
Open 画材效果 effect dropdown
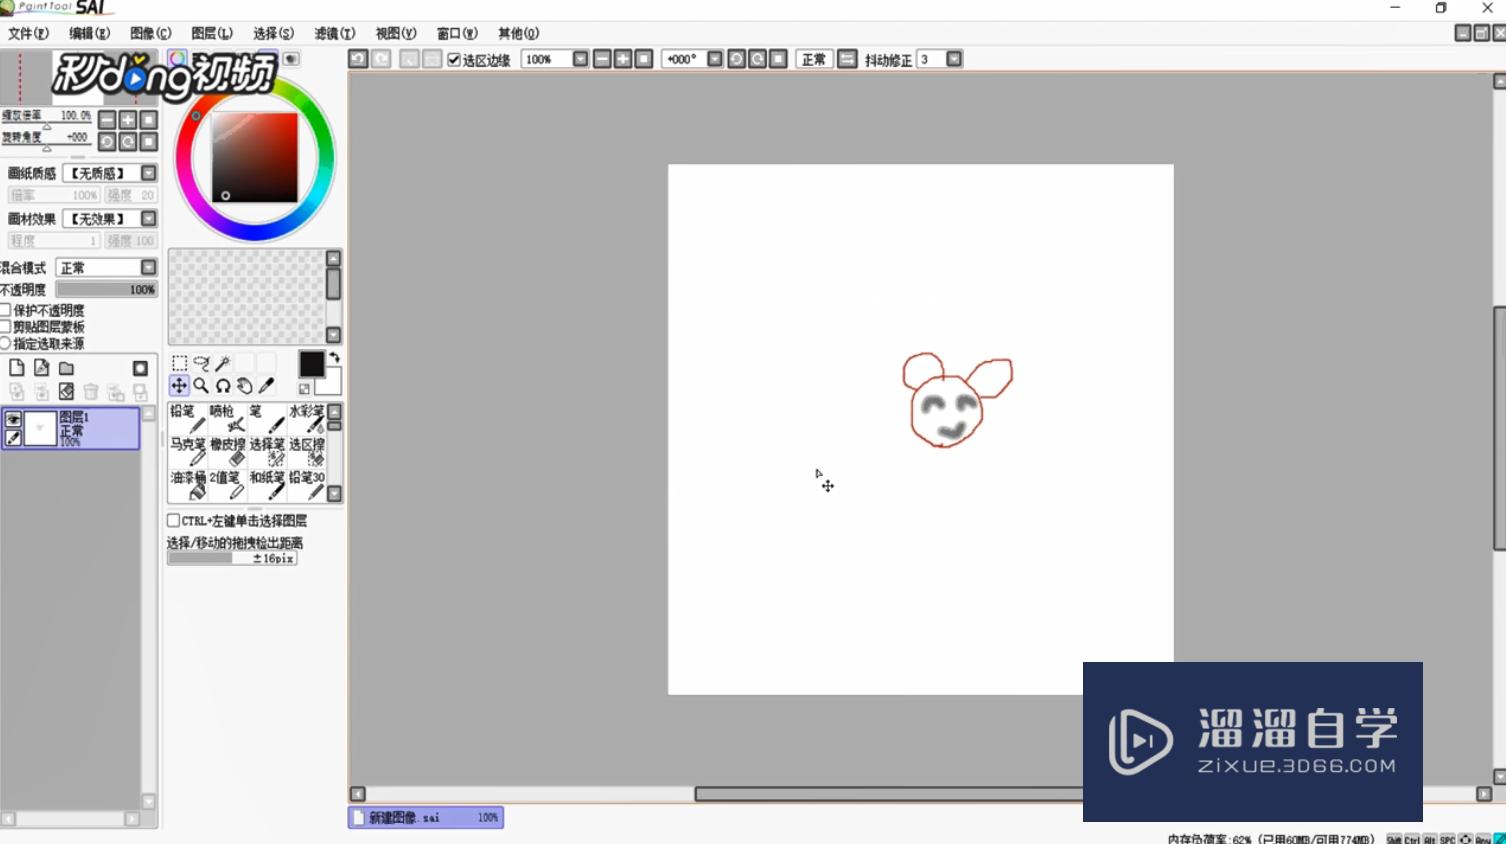coord(148,218)
